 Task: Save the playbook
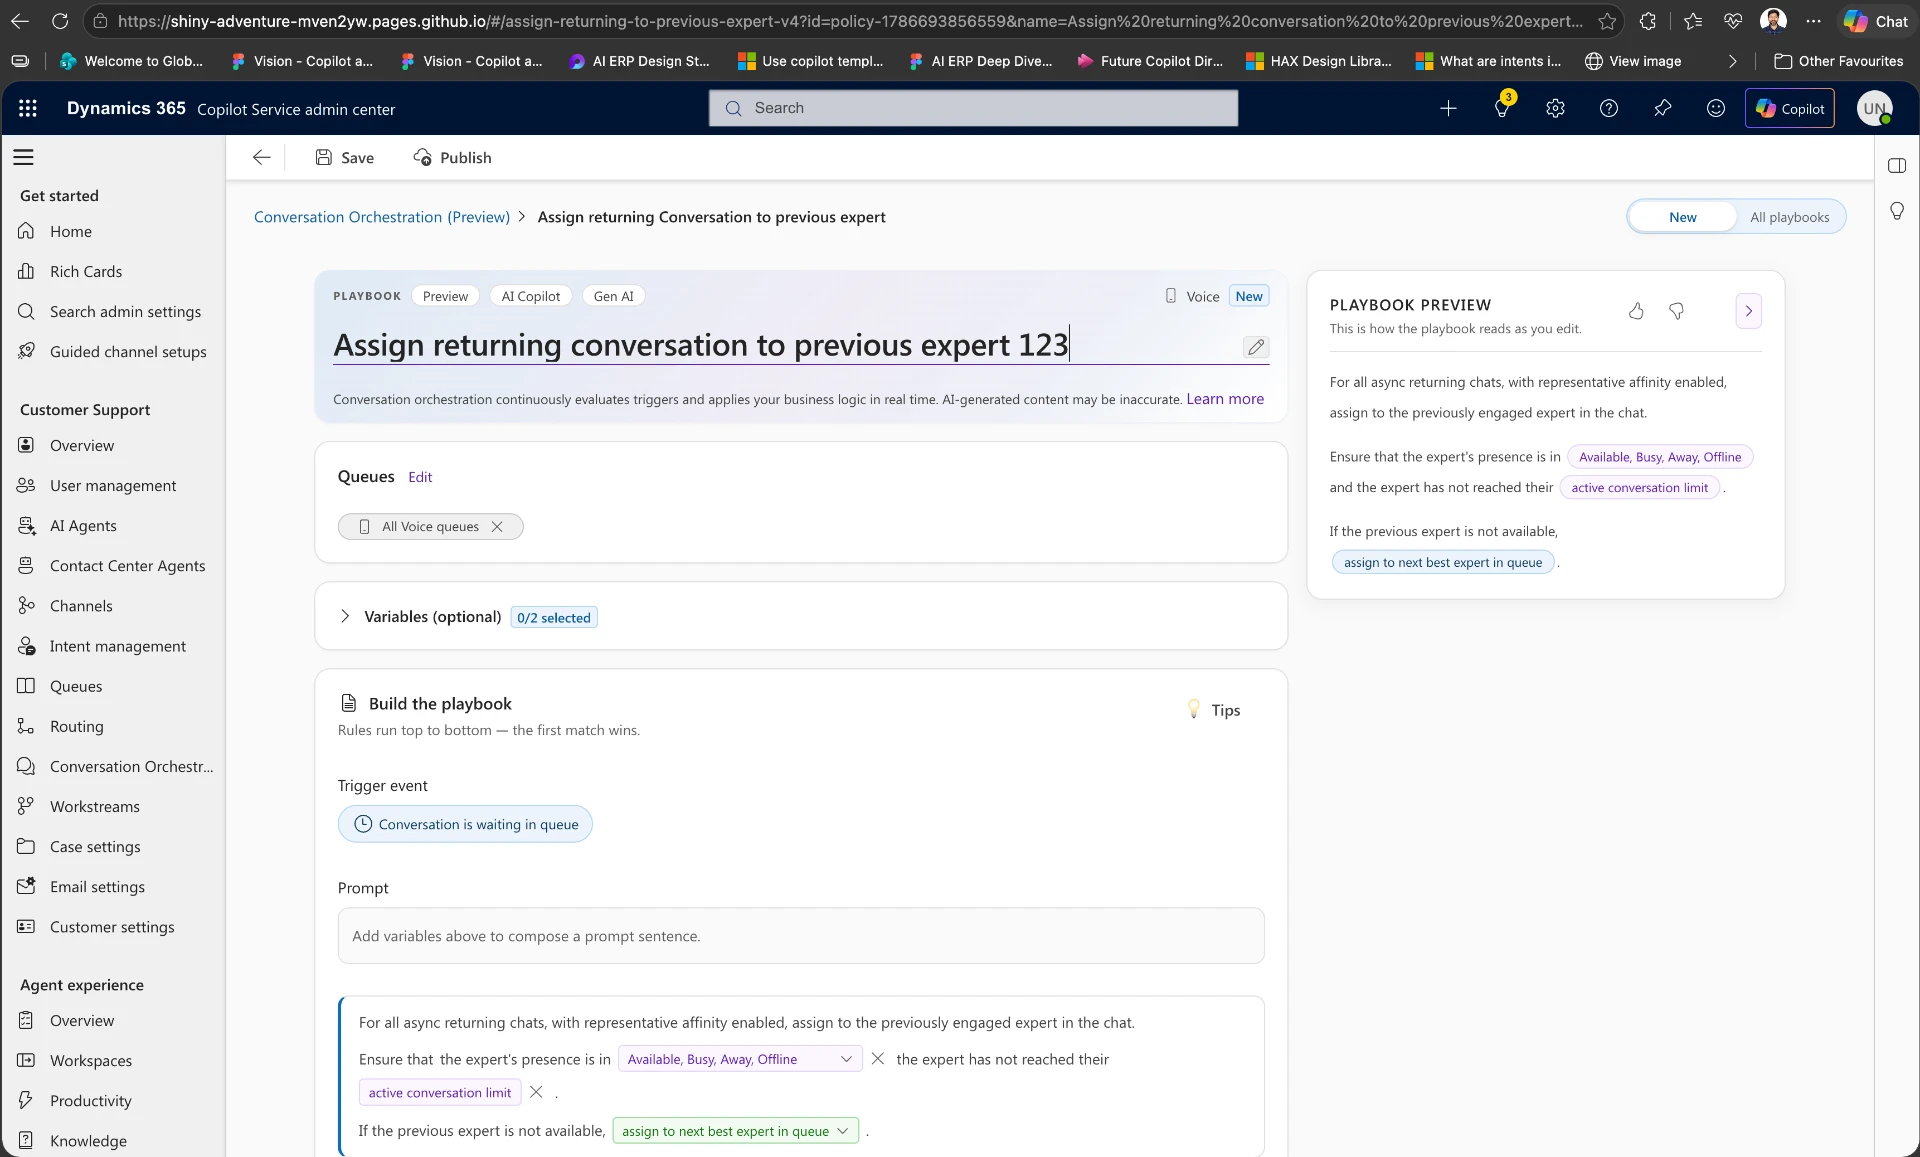[x=344, y=157]
